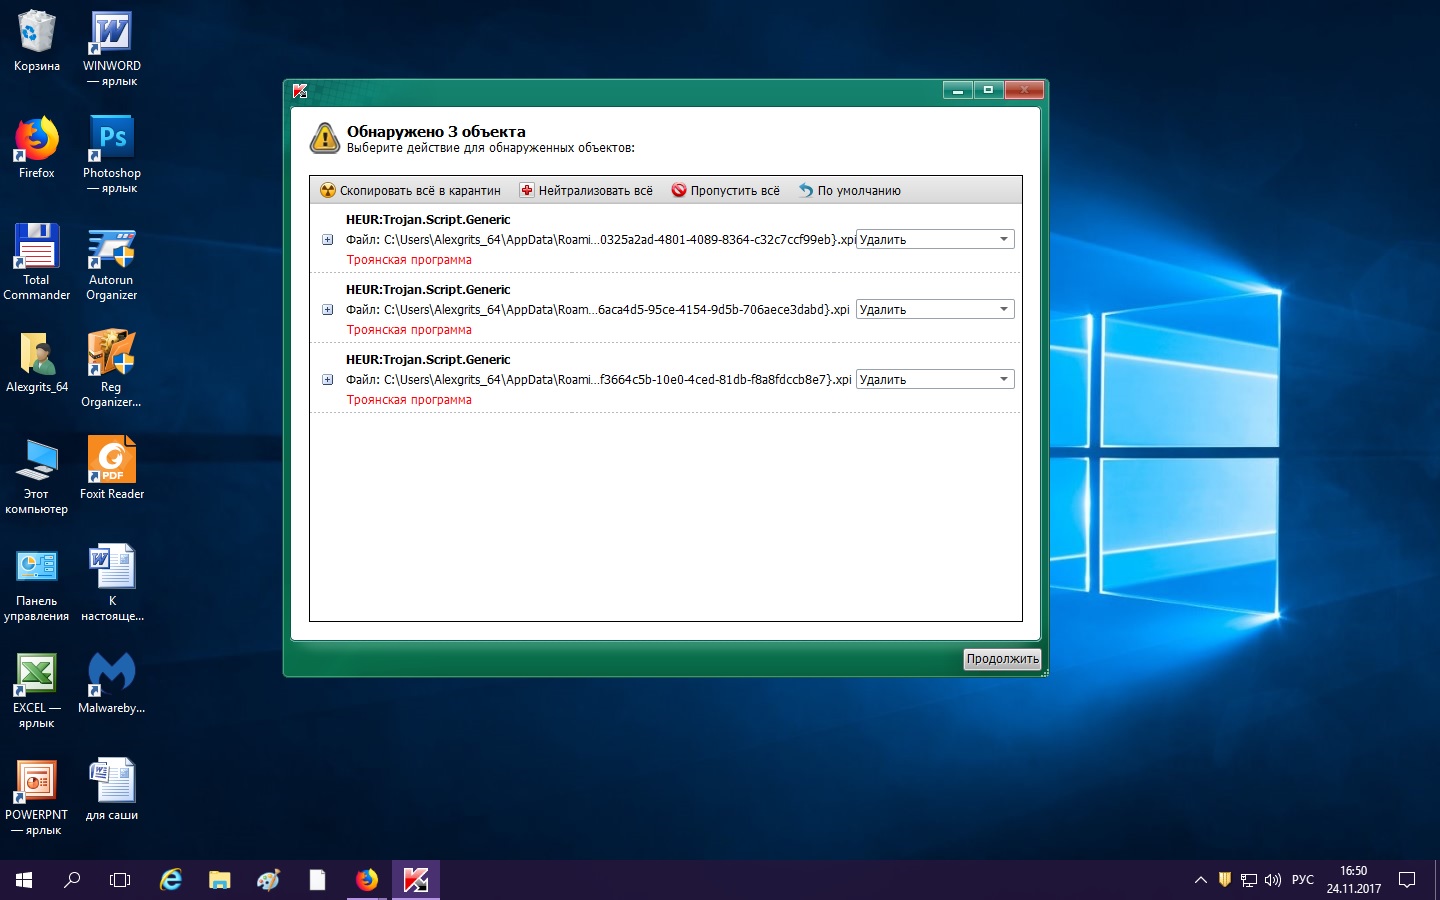Expand first trojan entry with plus icon
The width and height of the screenshot is (1440, 900).
pyautogui.click(x=327, y=240)
